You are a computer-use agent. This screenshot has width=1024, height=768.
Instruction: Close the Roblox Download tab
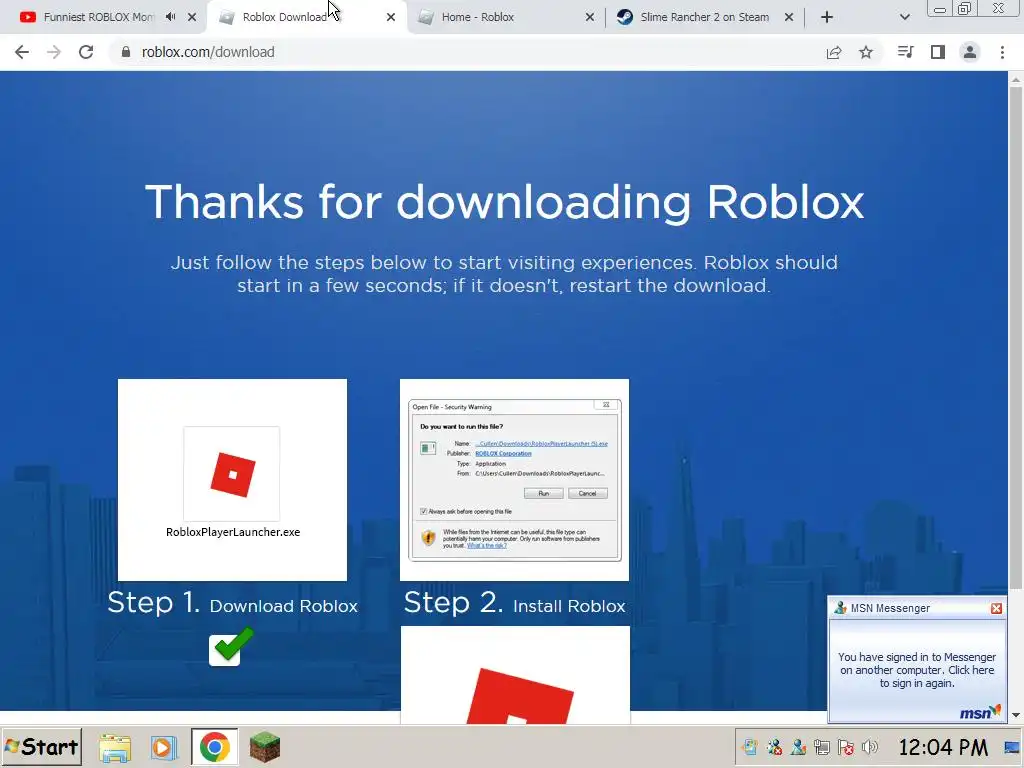pos(391,18)
